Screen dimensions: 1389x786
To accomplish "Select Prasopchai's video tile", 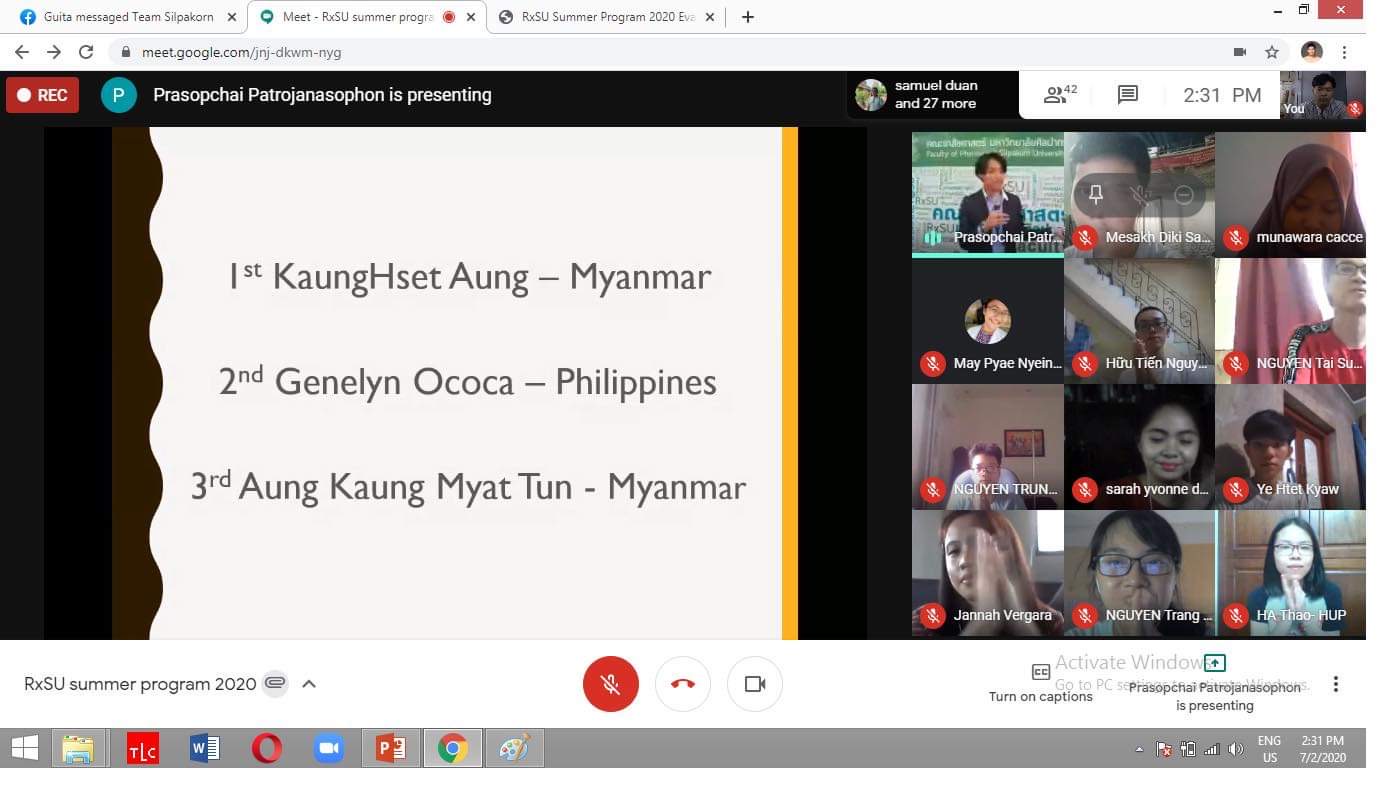I will [x=987, y=194].
